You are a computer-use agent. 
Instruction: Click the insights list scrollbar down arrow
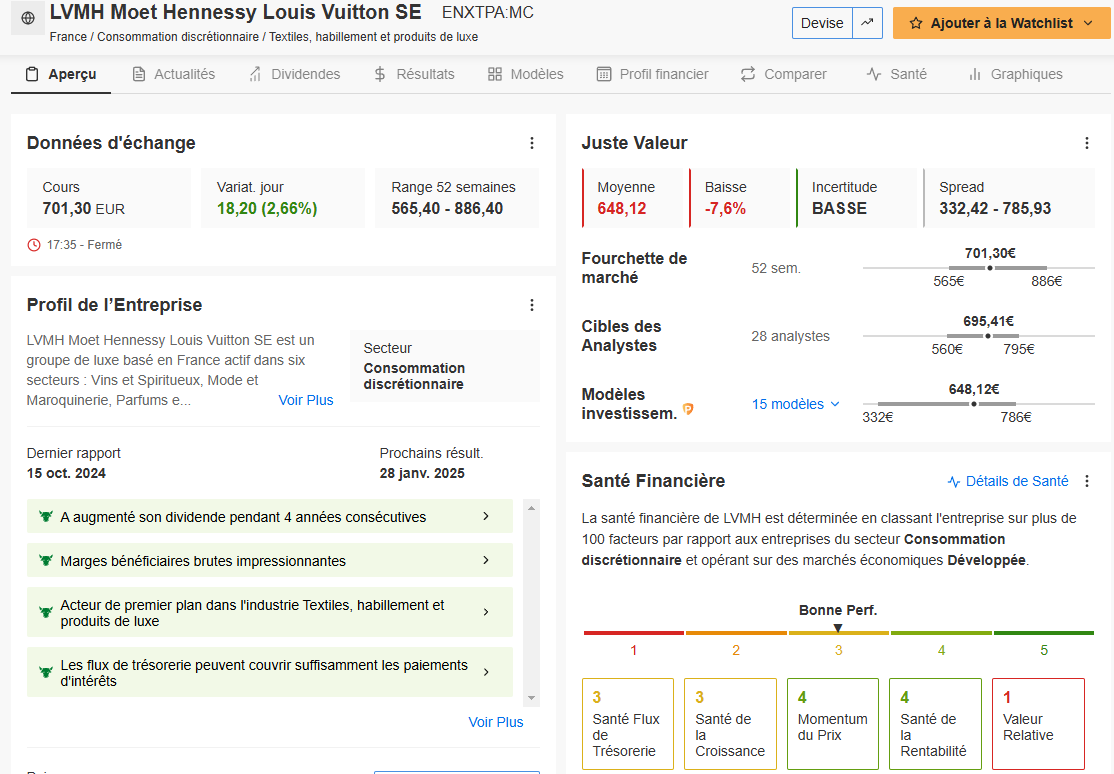tap(531, 698)
